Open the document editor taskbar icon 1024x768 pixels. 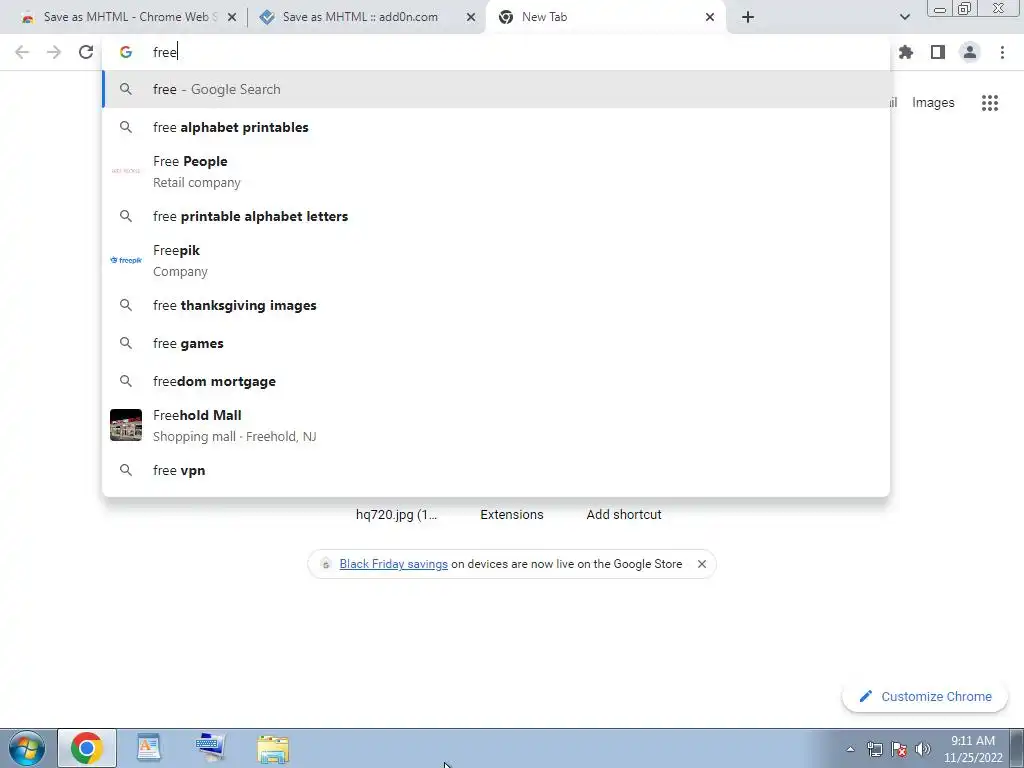point(149,748)
